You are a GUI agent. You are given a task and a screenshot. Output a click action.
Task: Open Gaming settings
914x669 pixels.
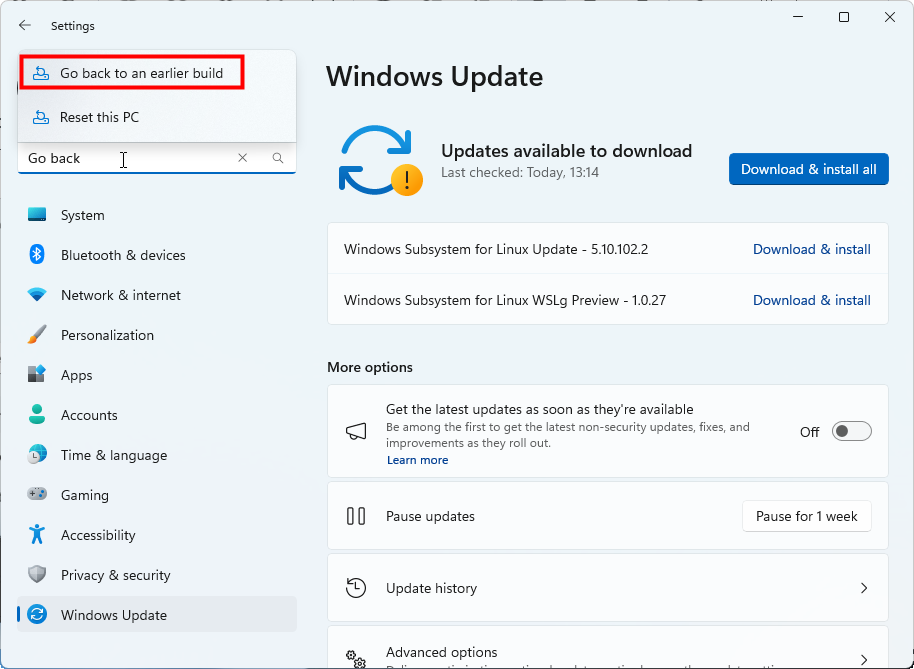pyautogui.click(x=157, y=495)
